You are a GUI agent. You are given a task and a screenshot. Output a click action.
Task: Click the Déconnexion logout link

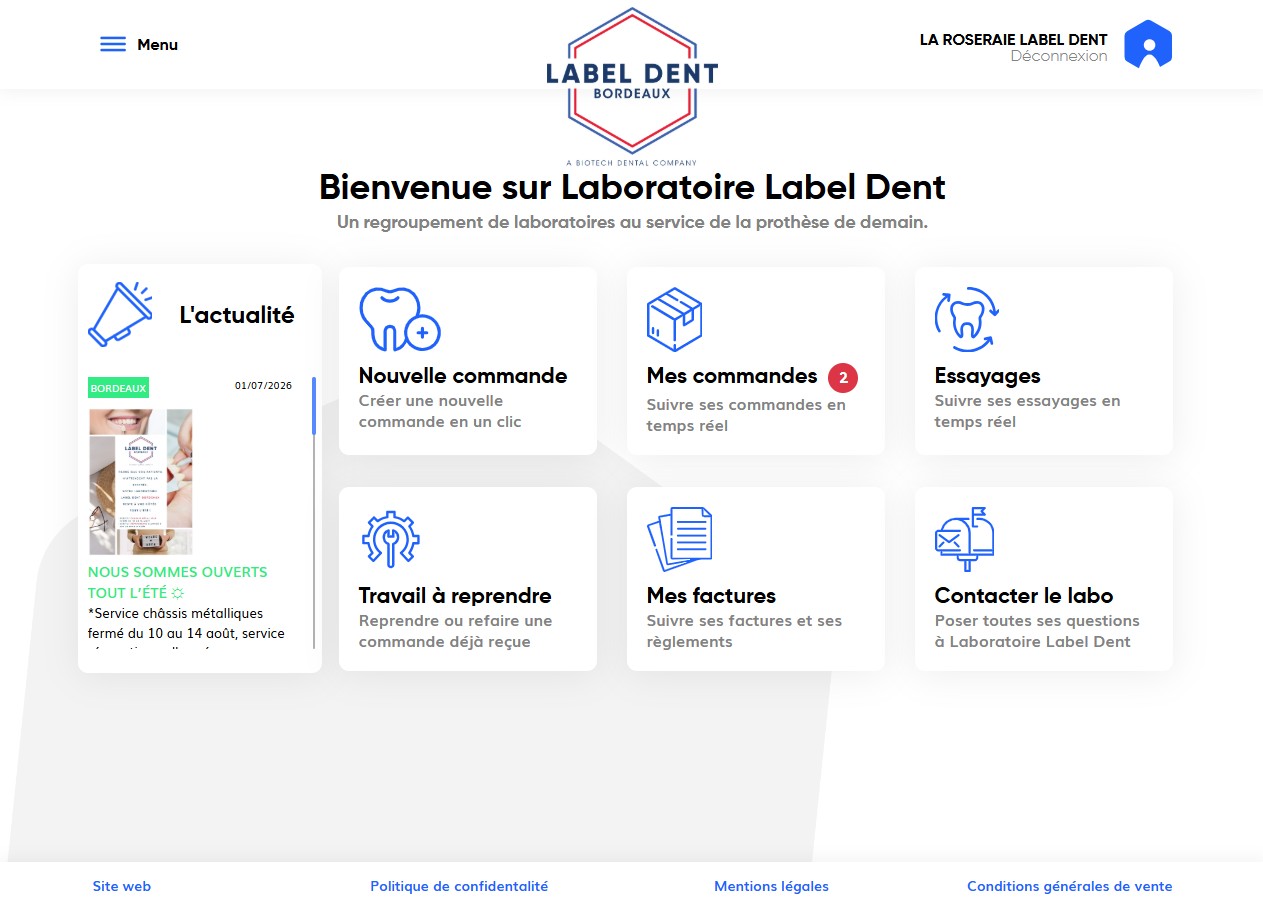pyautogui.click(x=1059, y=56)
